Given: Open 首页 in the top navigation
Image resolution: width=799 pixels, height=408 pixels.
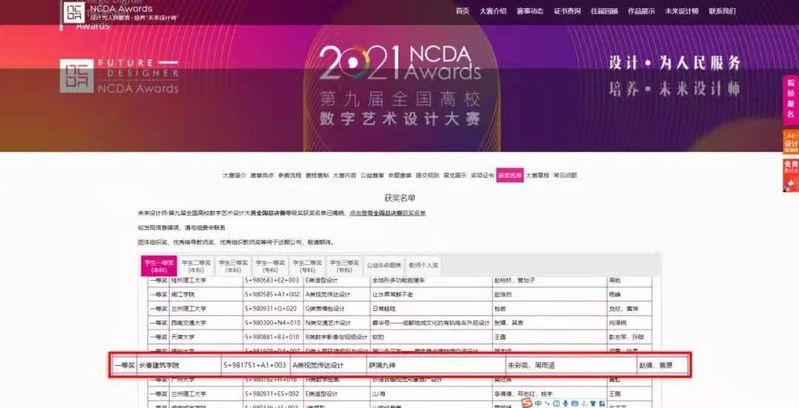Looking at the screenshot, I should point(462,12).
